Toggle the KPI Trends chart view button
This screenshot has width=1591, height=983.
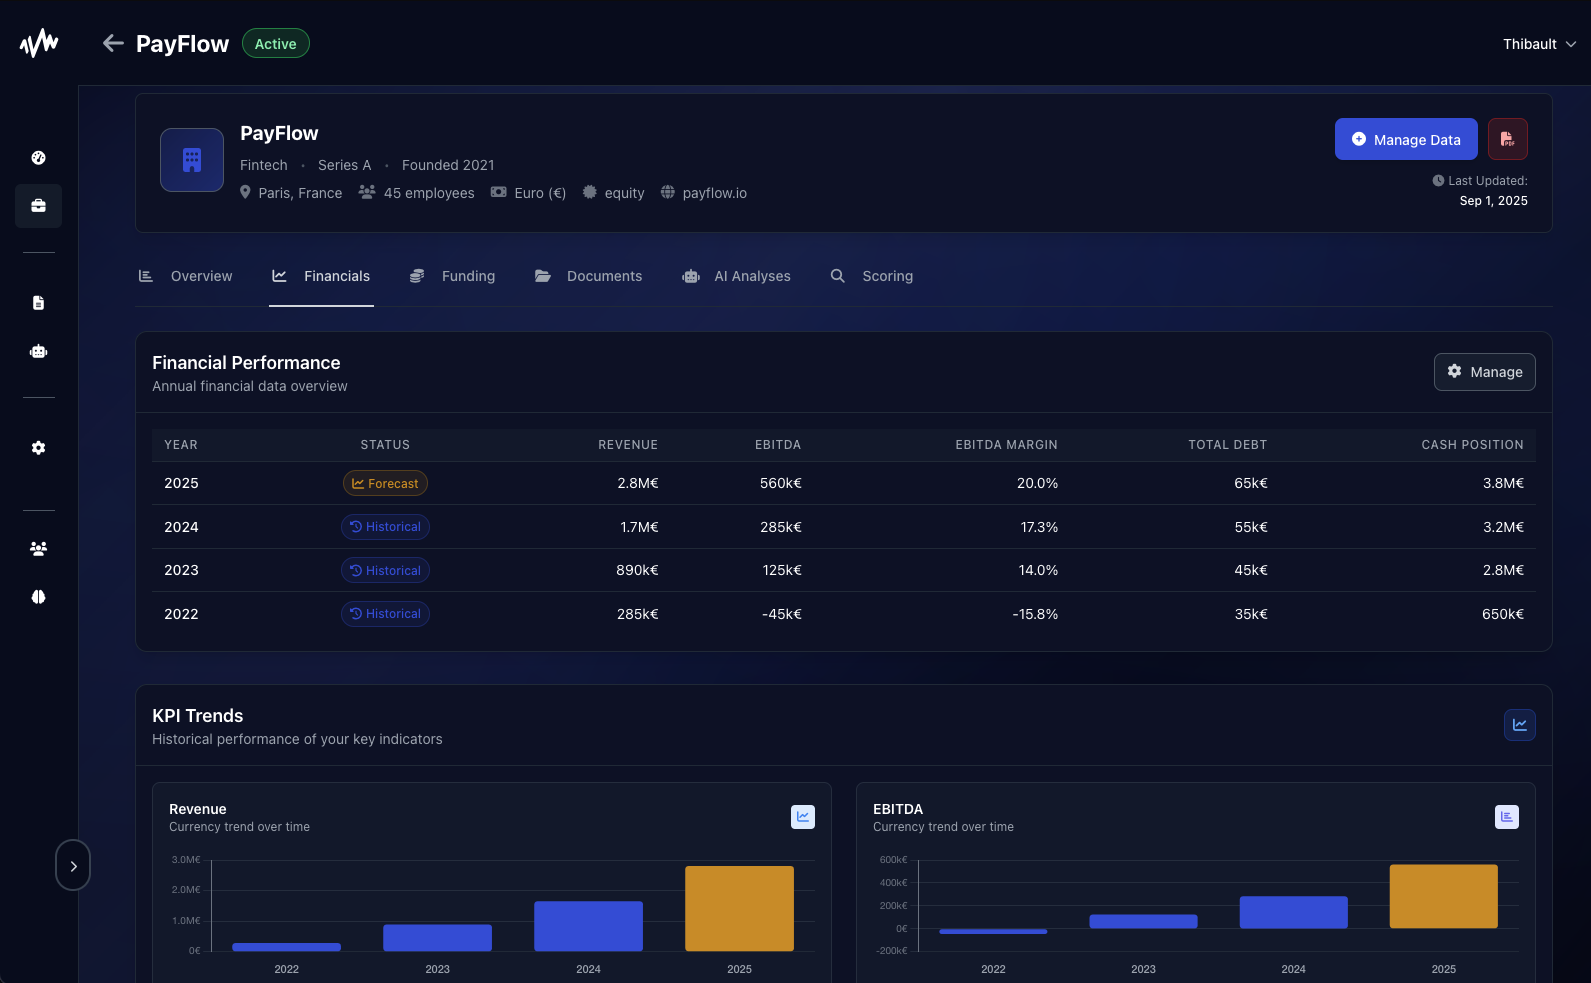coord(1519,725)
